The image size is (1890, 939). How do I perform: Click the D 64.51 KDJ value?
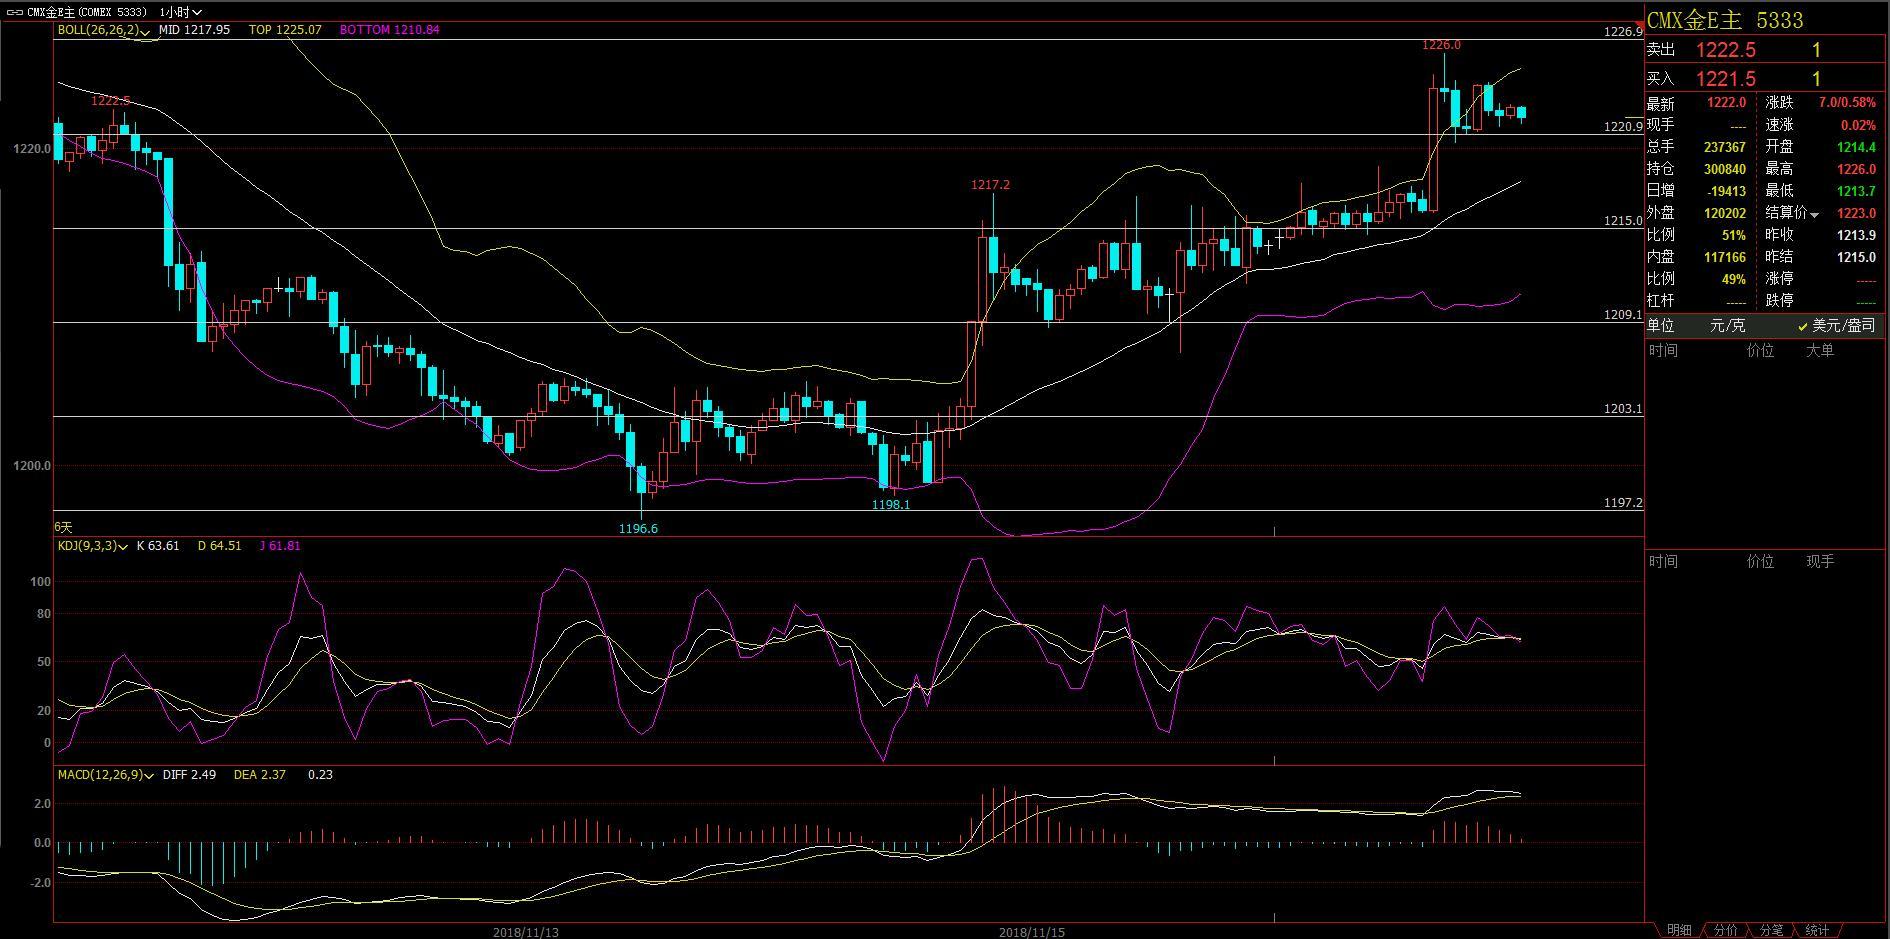pyautogui.click(x=219, y=546)
